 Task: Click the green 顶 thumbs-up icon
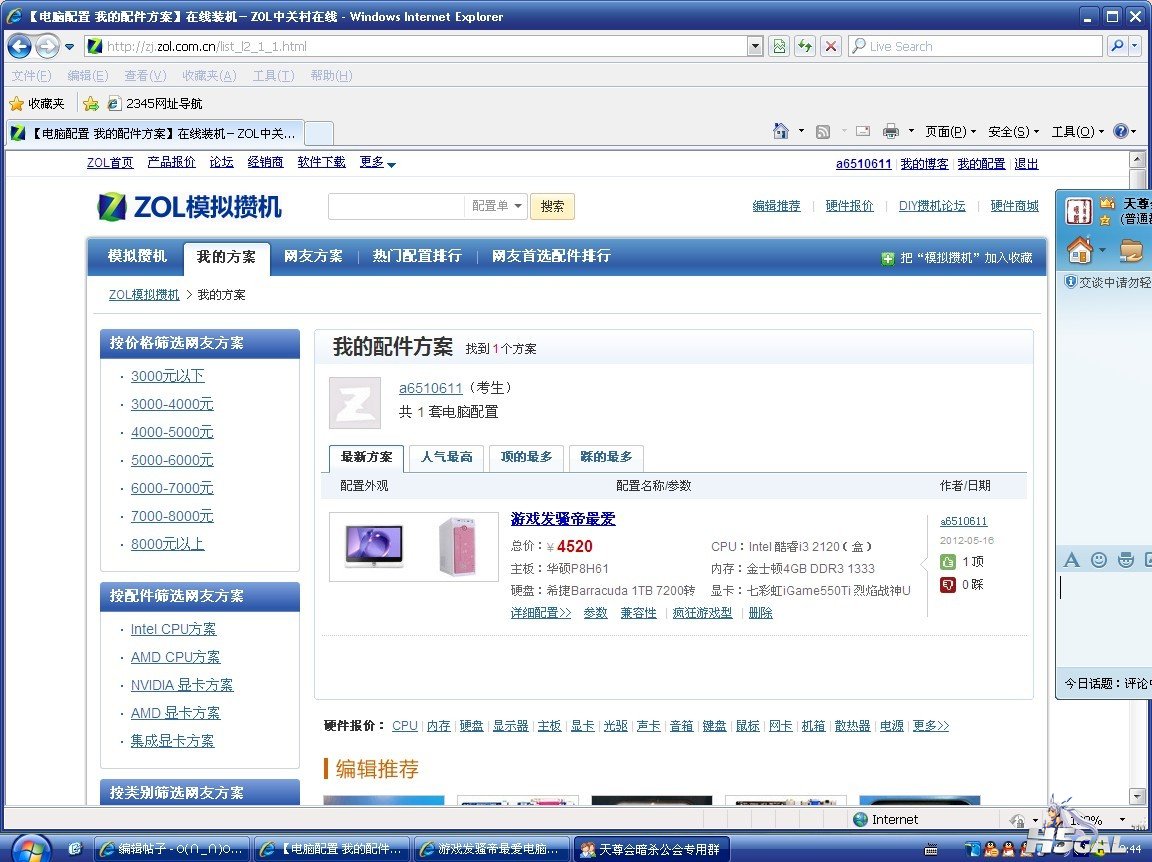click(948, 562)
